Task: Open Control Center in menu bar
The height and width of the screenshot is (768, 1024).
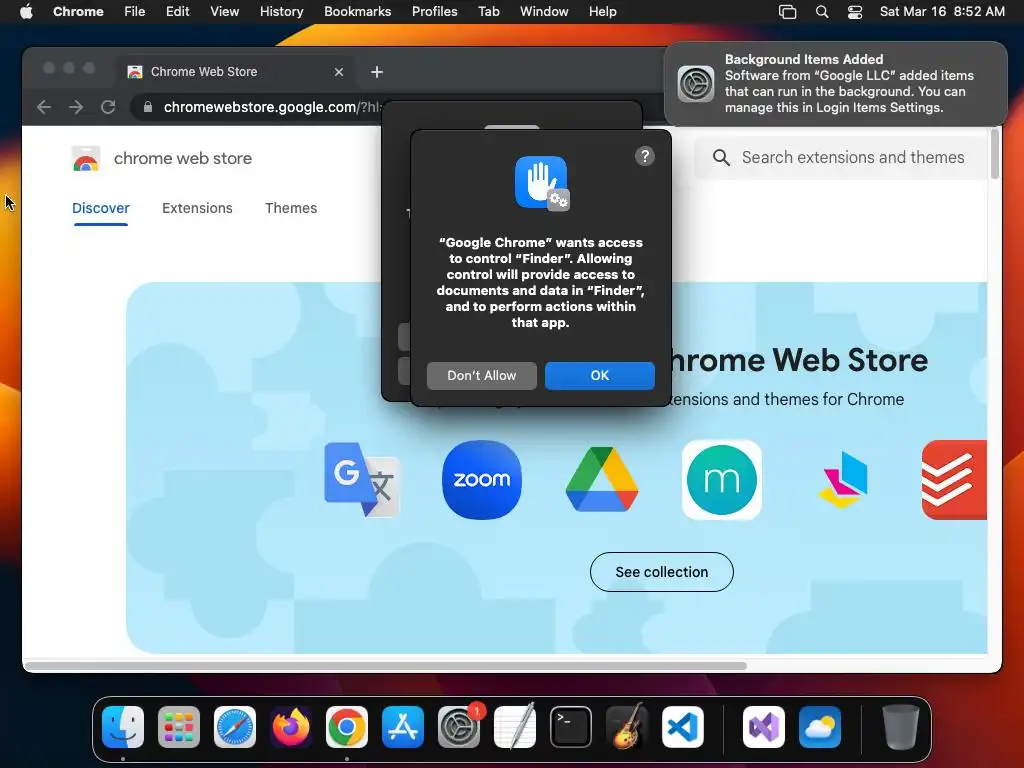Action: (x=855, y=12)
